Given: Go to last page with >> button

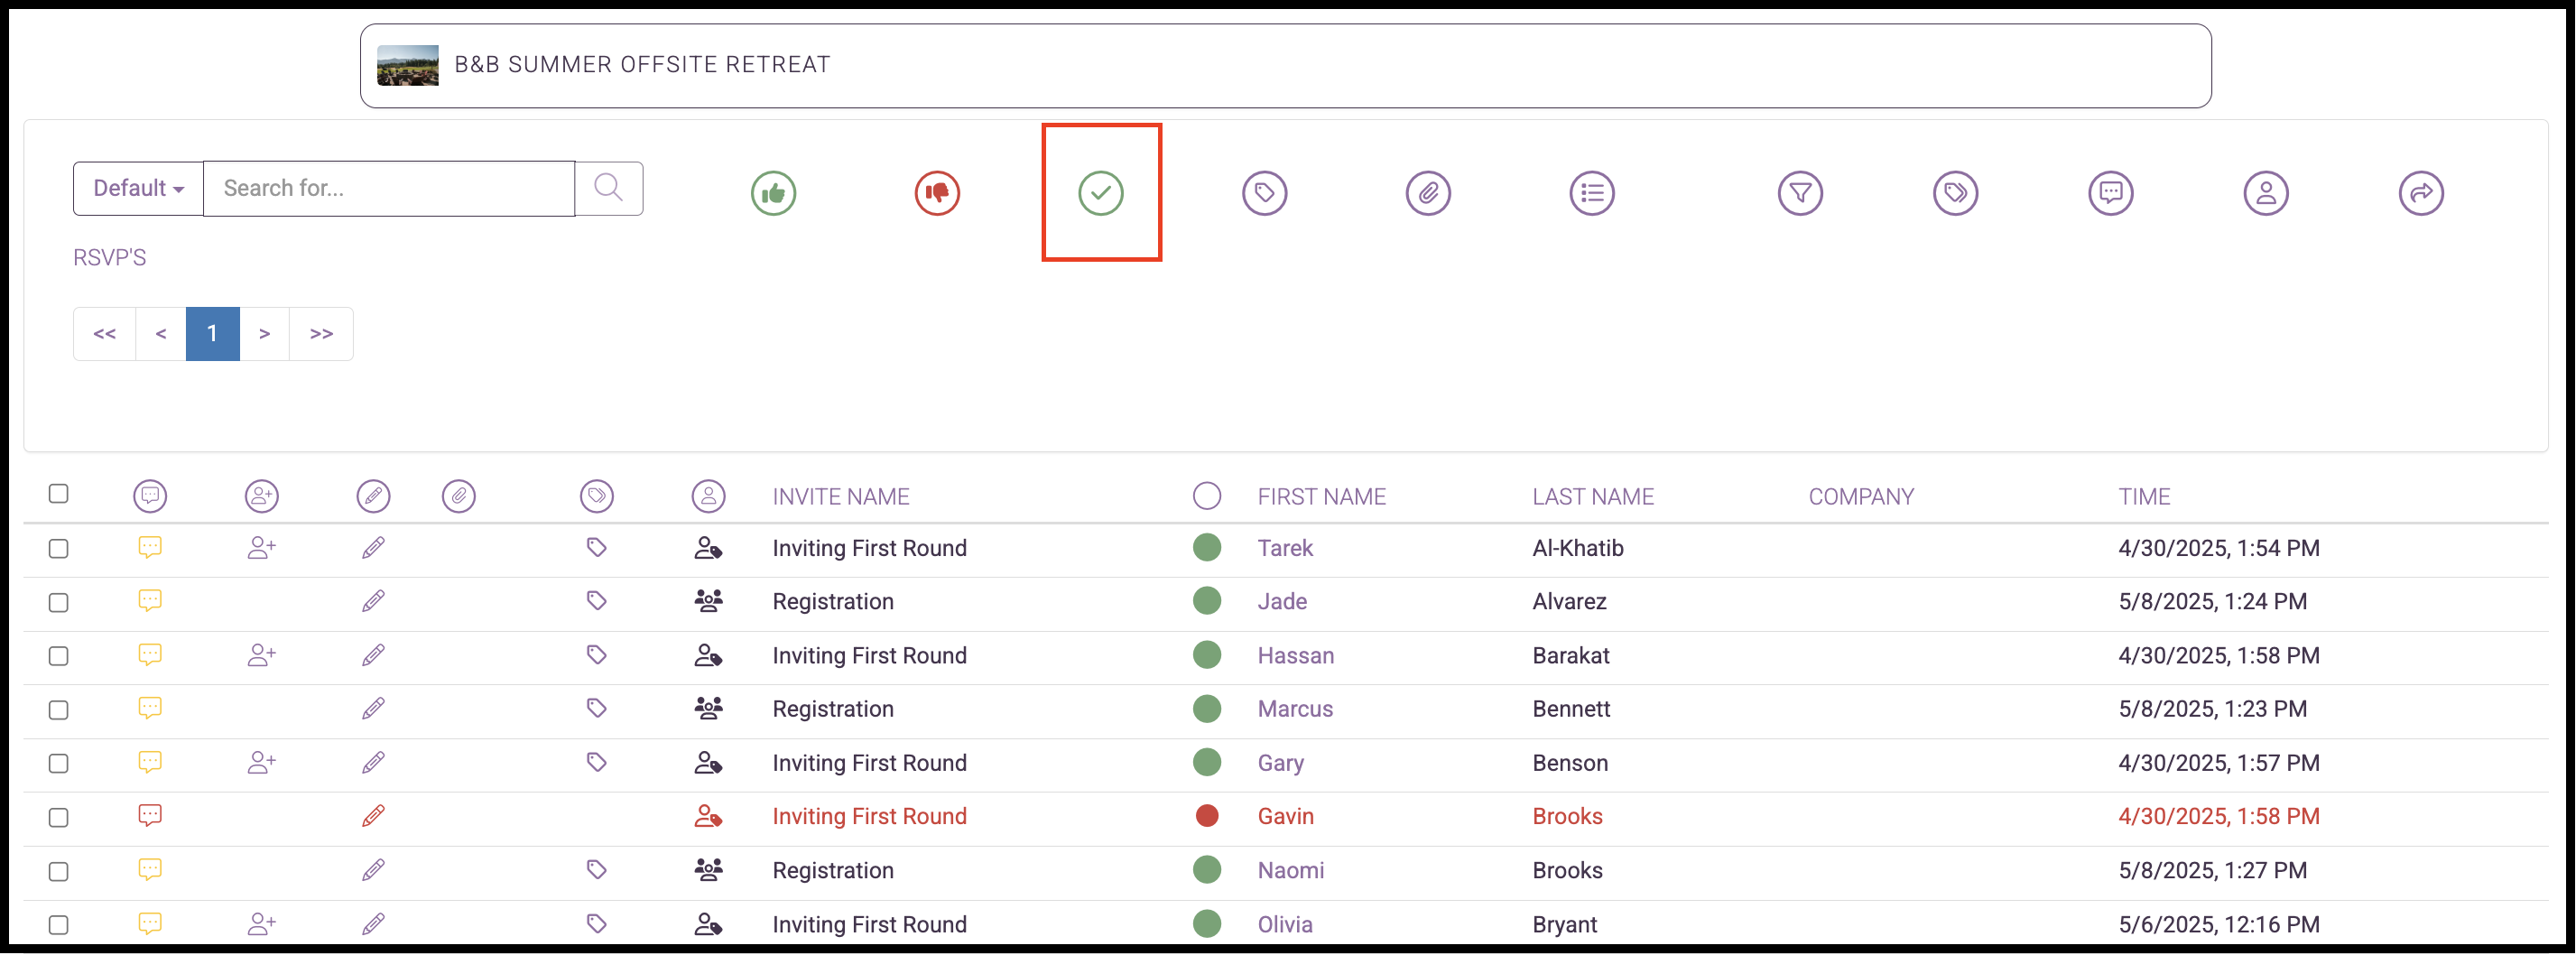Looking at the screenshot, I should pos(321,334).
